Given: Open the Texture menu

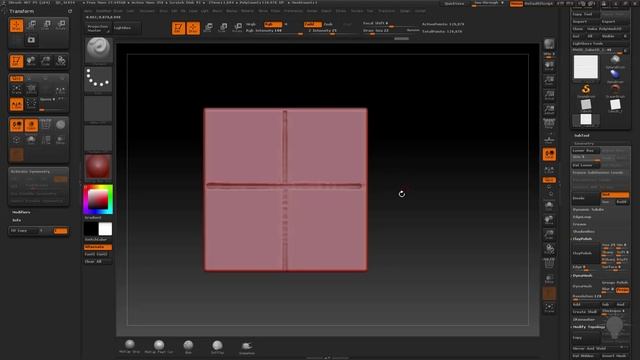Looking at the screenshot, I should 357,11.
